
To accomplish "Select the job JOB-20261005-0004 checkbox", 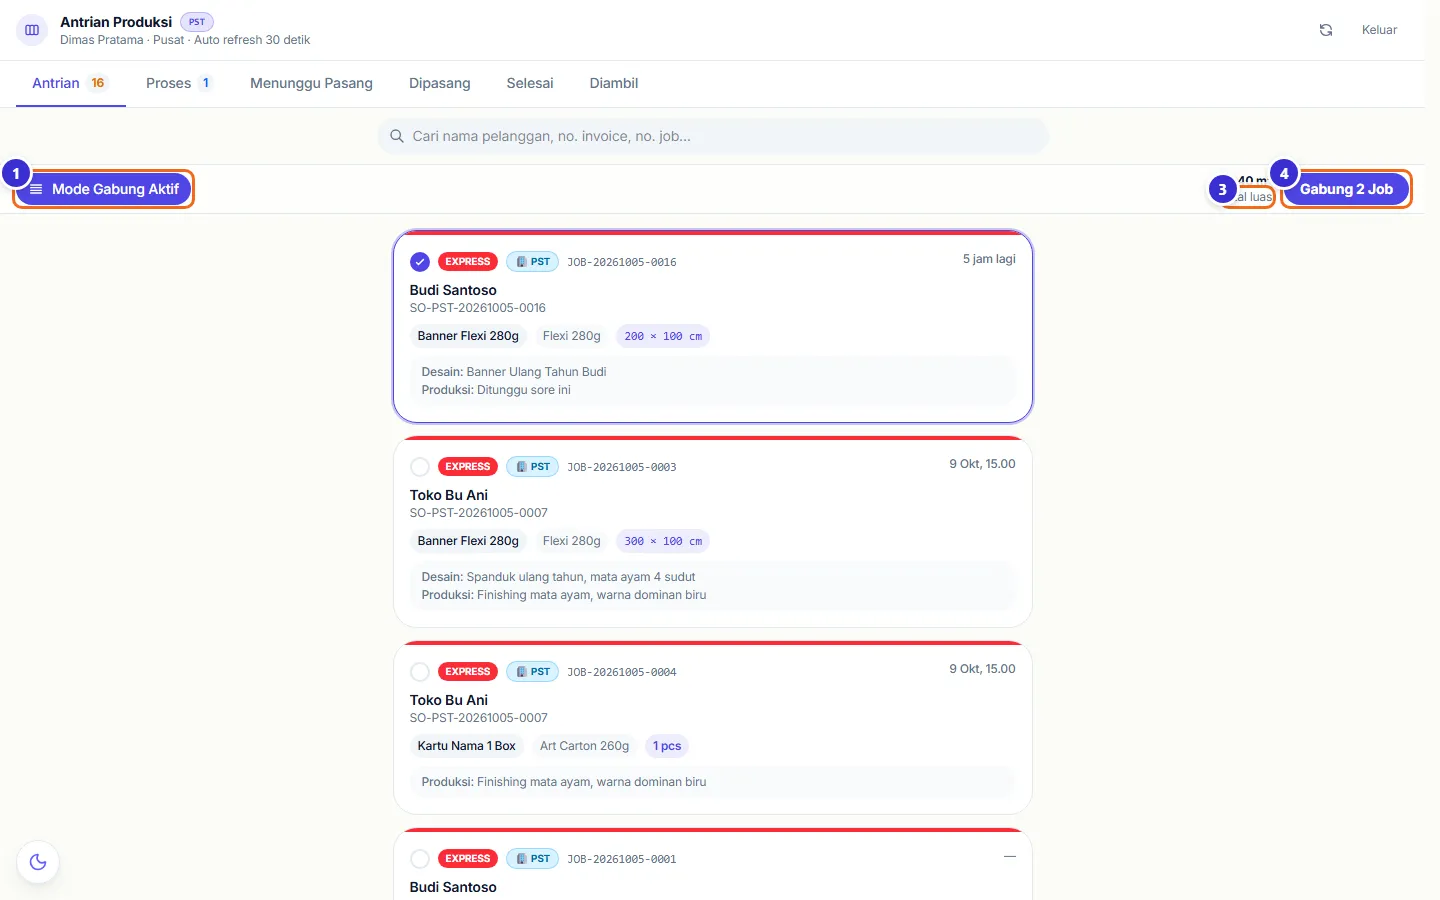I will (x=420, y=672).
